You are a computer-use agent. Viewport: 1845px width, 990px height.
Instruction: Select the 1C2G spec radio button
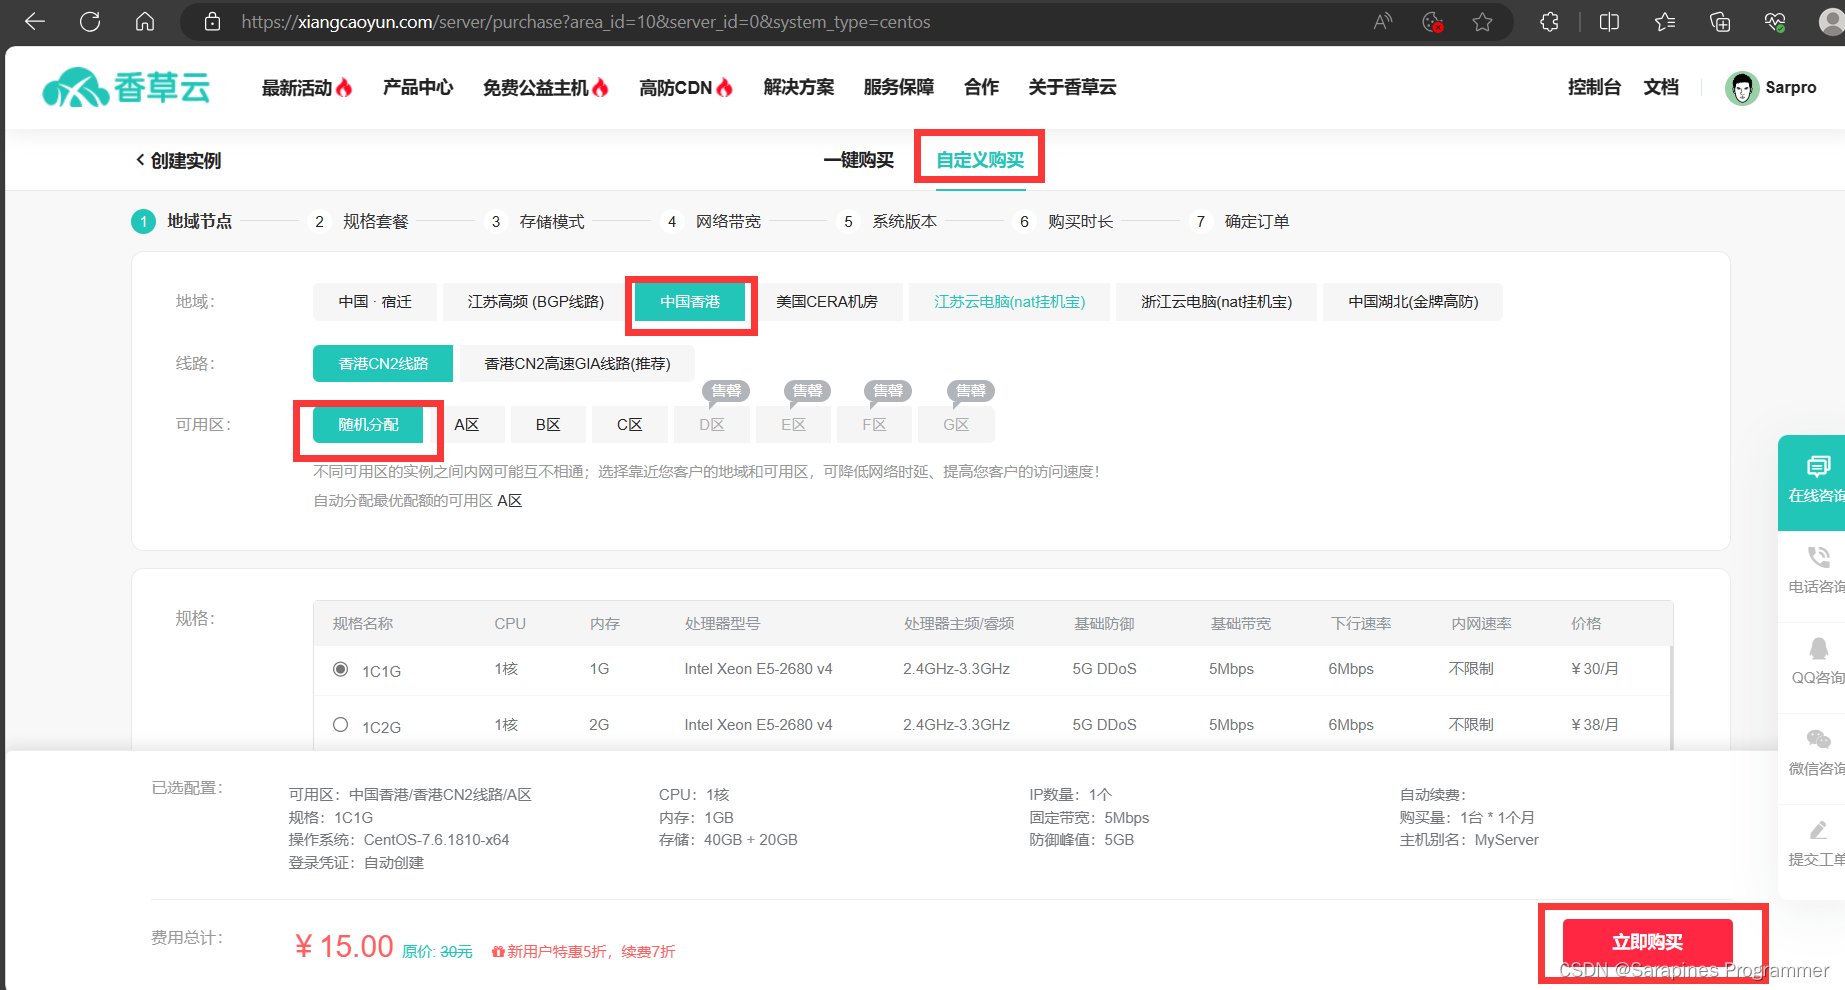click(x=341, y=725)
